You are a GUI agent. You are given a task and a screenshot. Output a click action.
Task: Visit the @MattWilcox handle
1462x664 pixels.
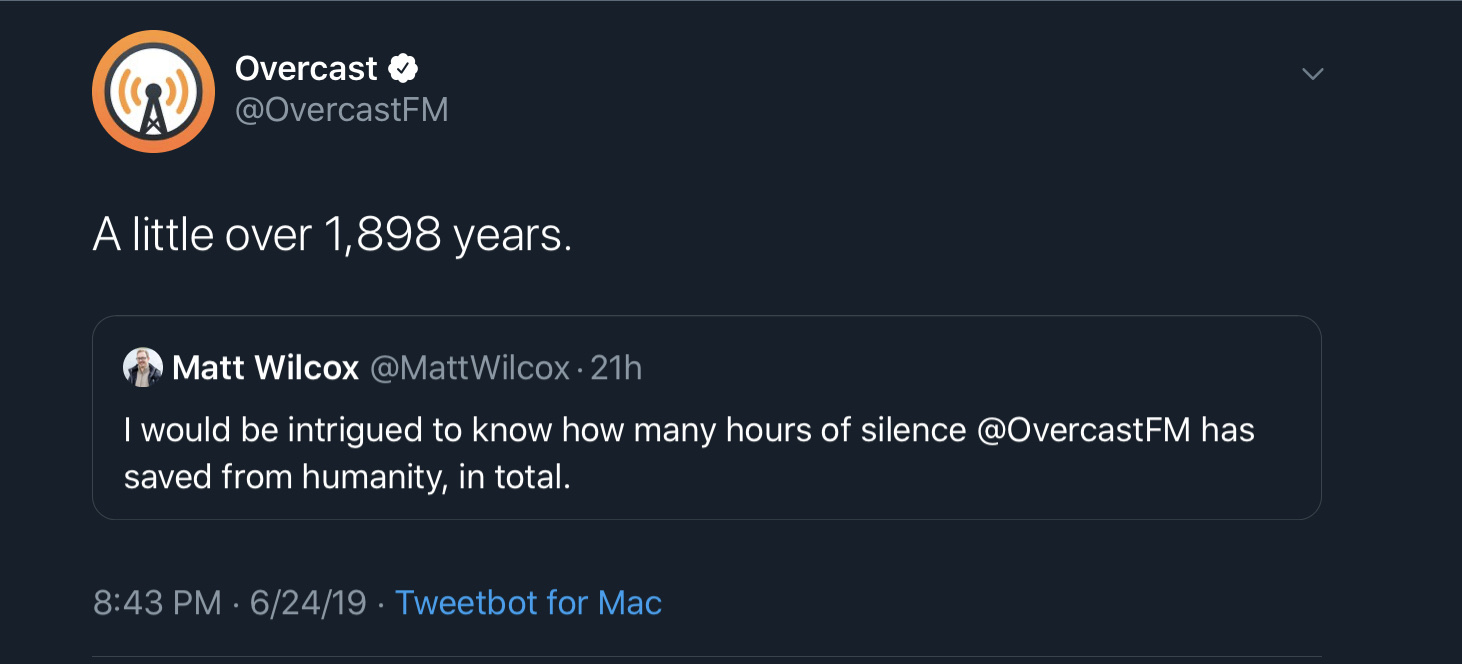click(x=470, y=368)
